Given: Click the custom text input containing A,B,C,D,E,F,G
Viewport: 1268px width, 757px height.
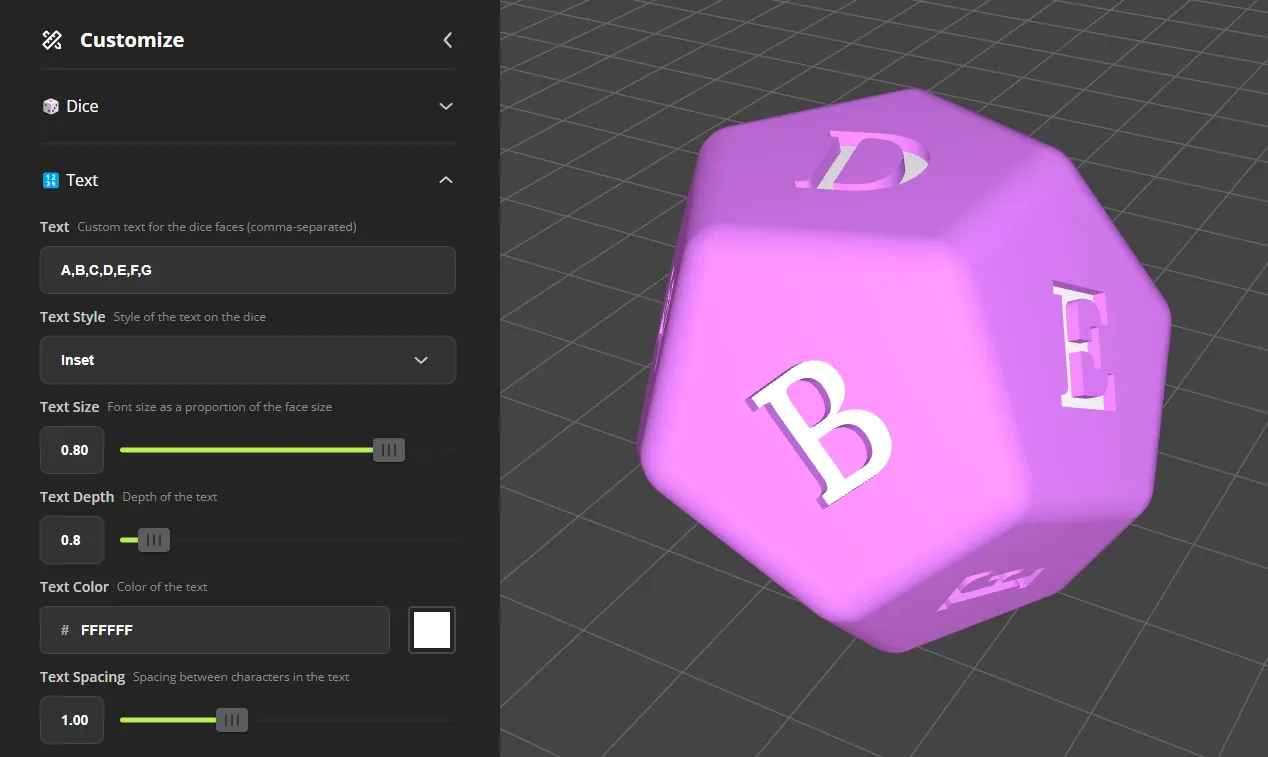Looking at the screenshot, I should (x=247, y=270).
